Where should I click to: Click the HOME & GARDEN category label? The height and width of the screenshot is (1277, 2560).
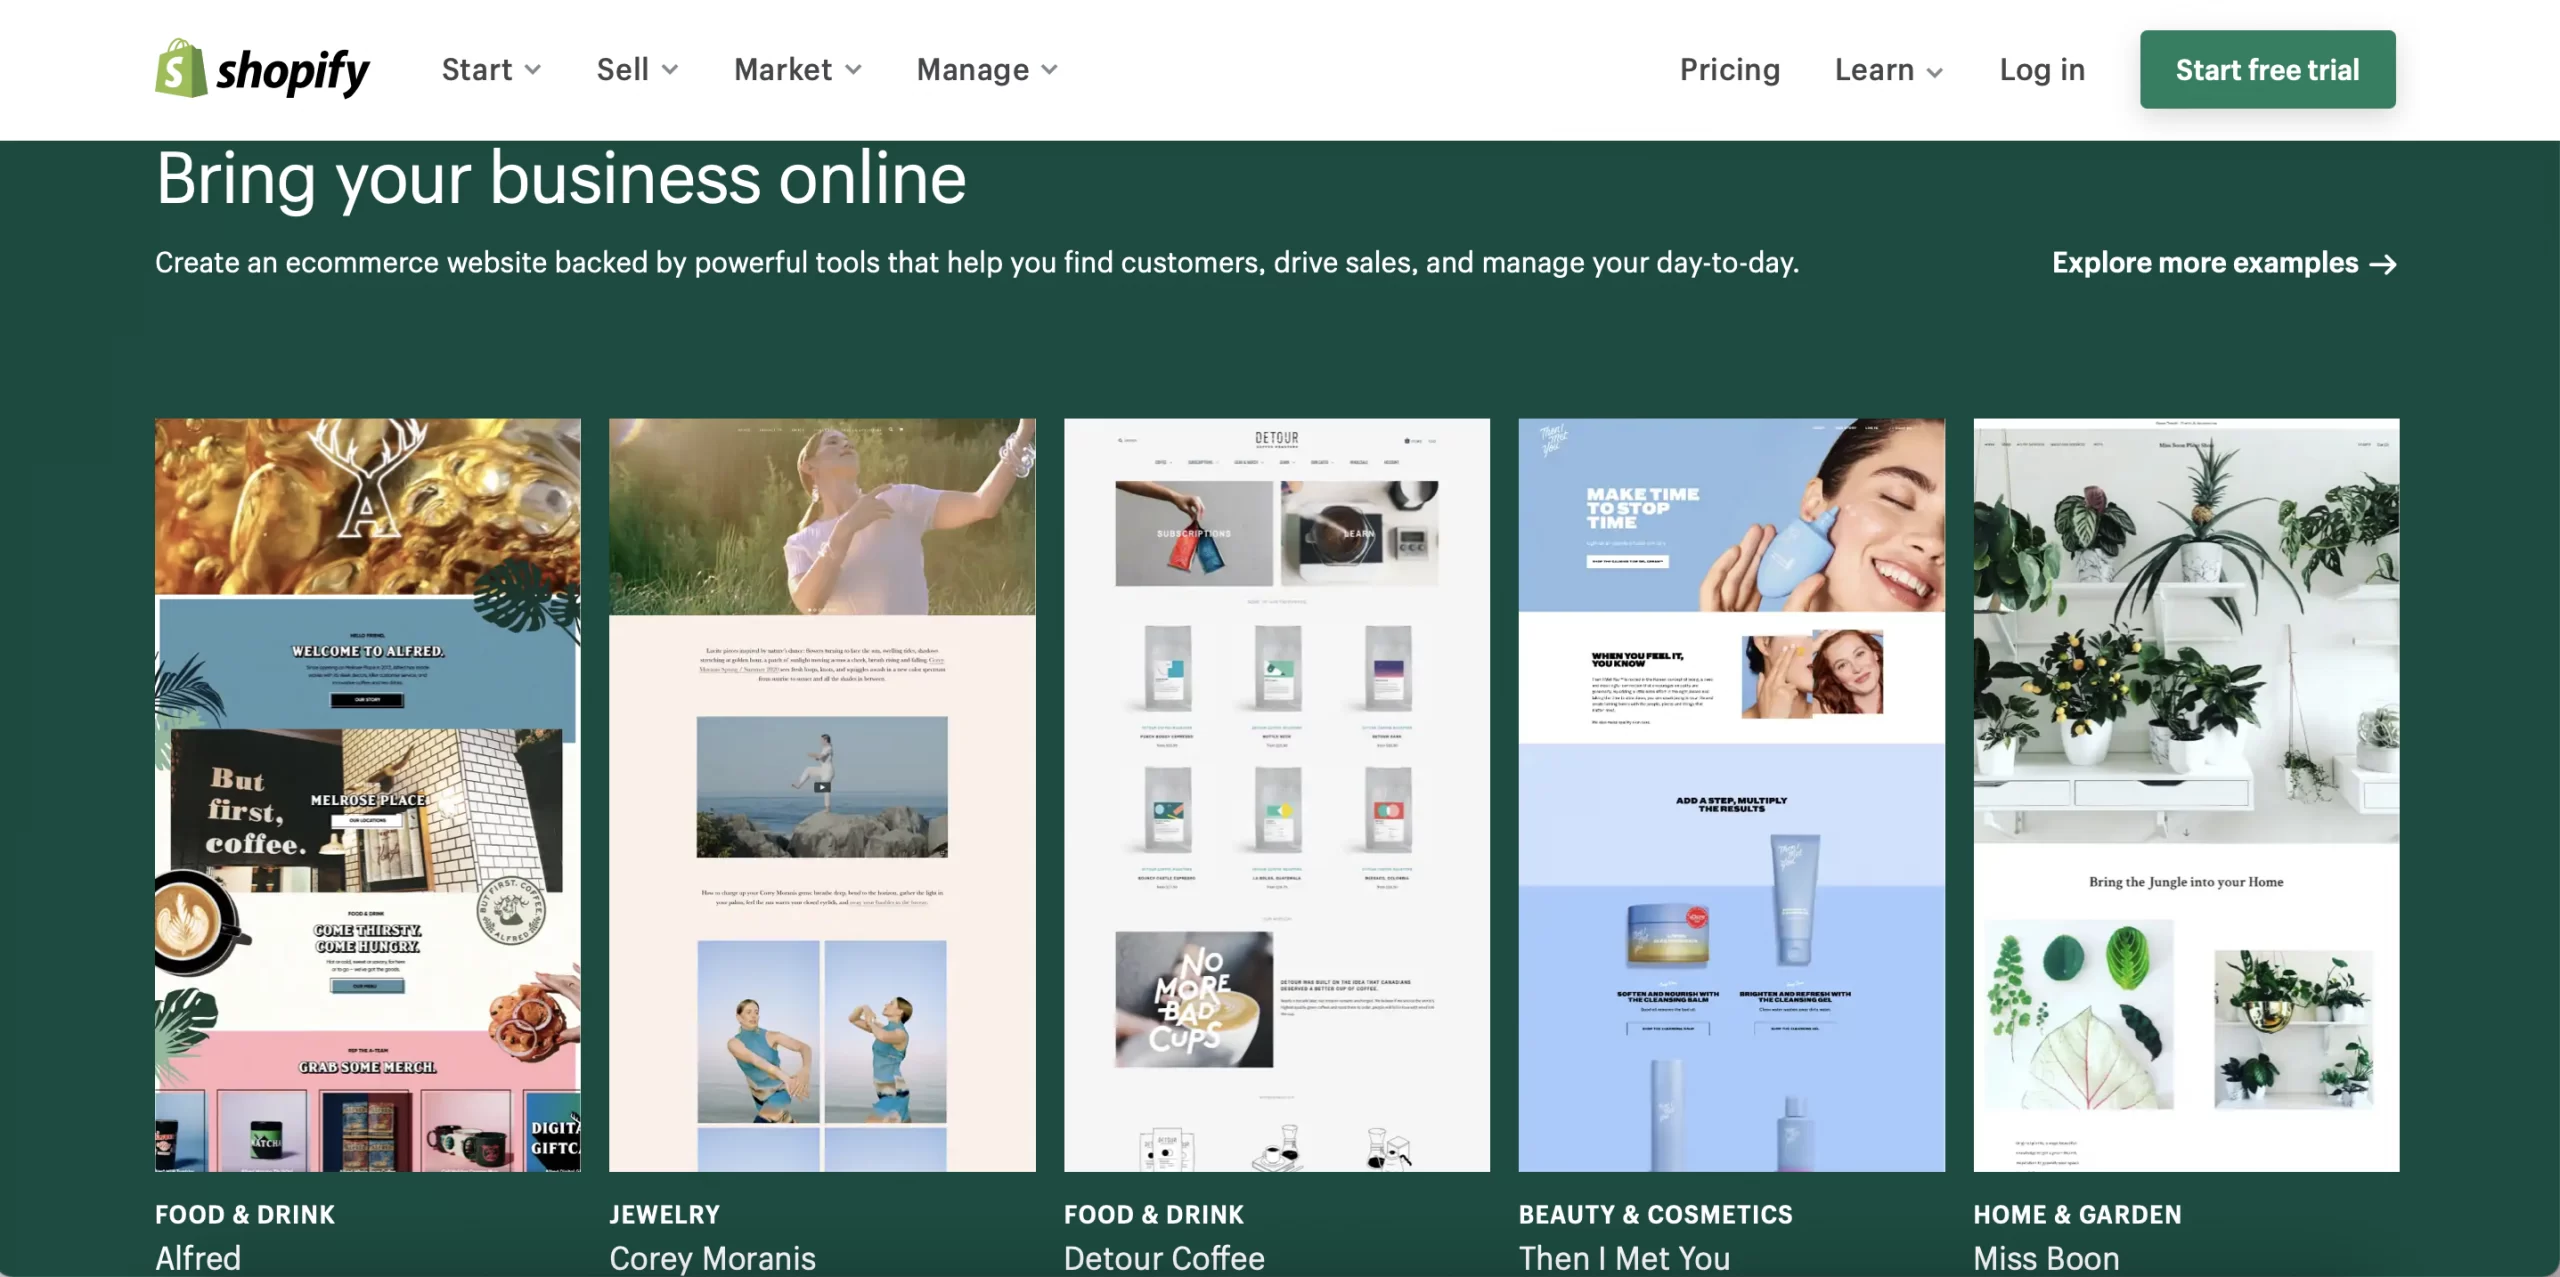[2077, 1214]
